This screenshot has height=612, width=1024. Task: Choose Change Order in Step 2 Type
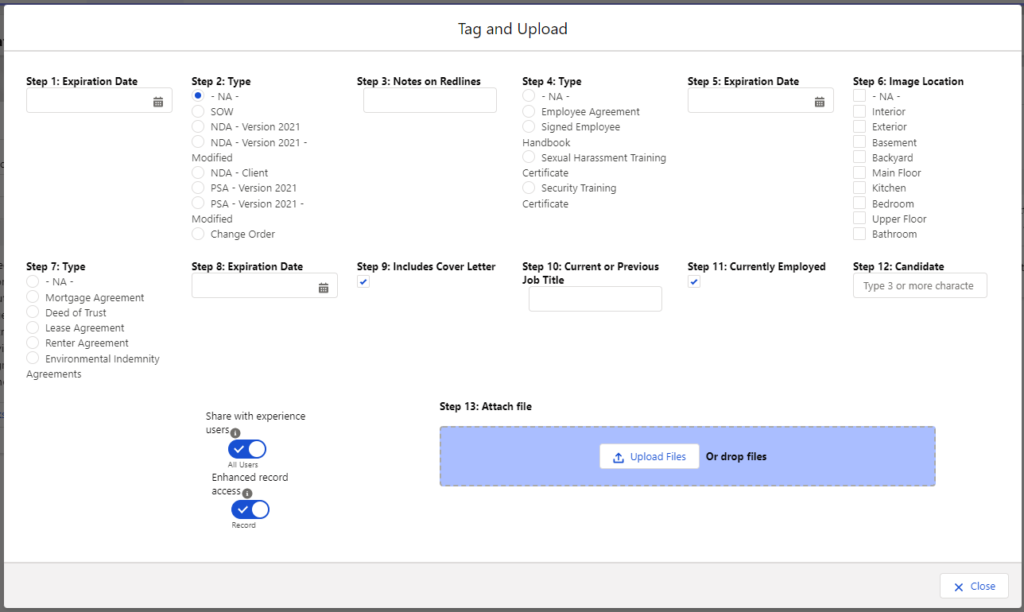[199, 234]
